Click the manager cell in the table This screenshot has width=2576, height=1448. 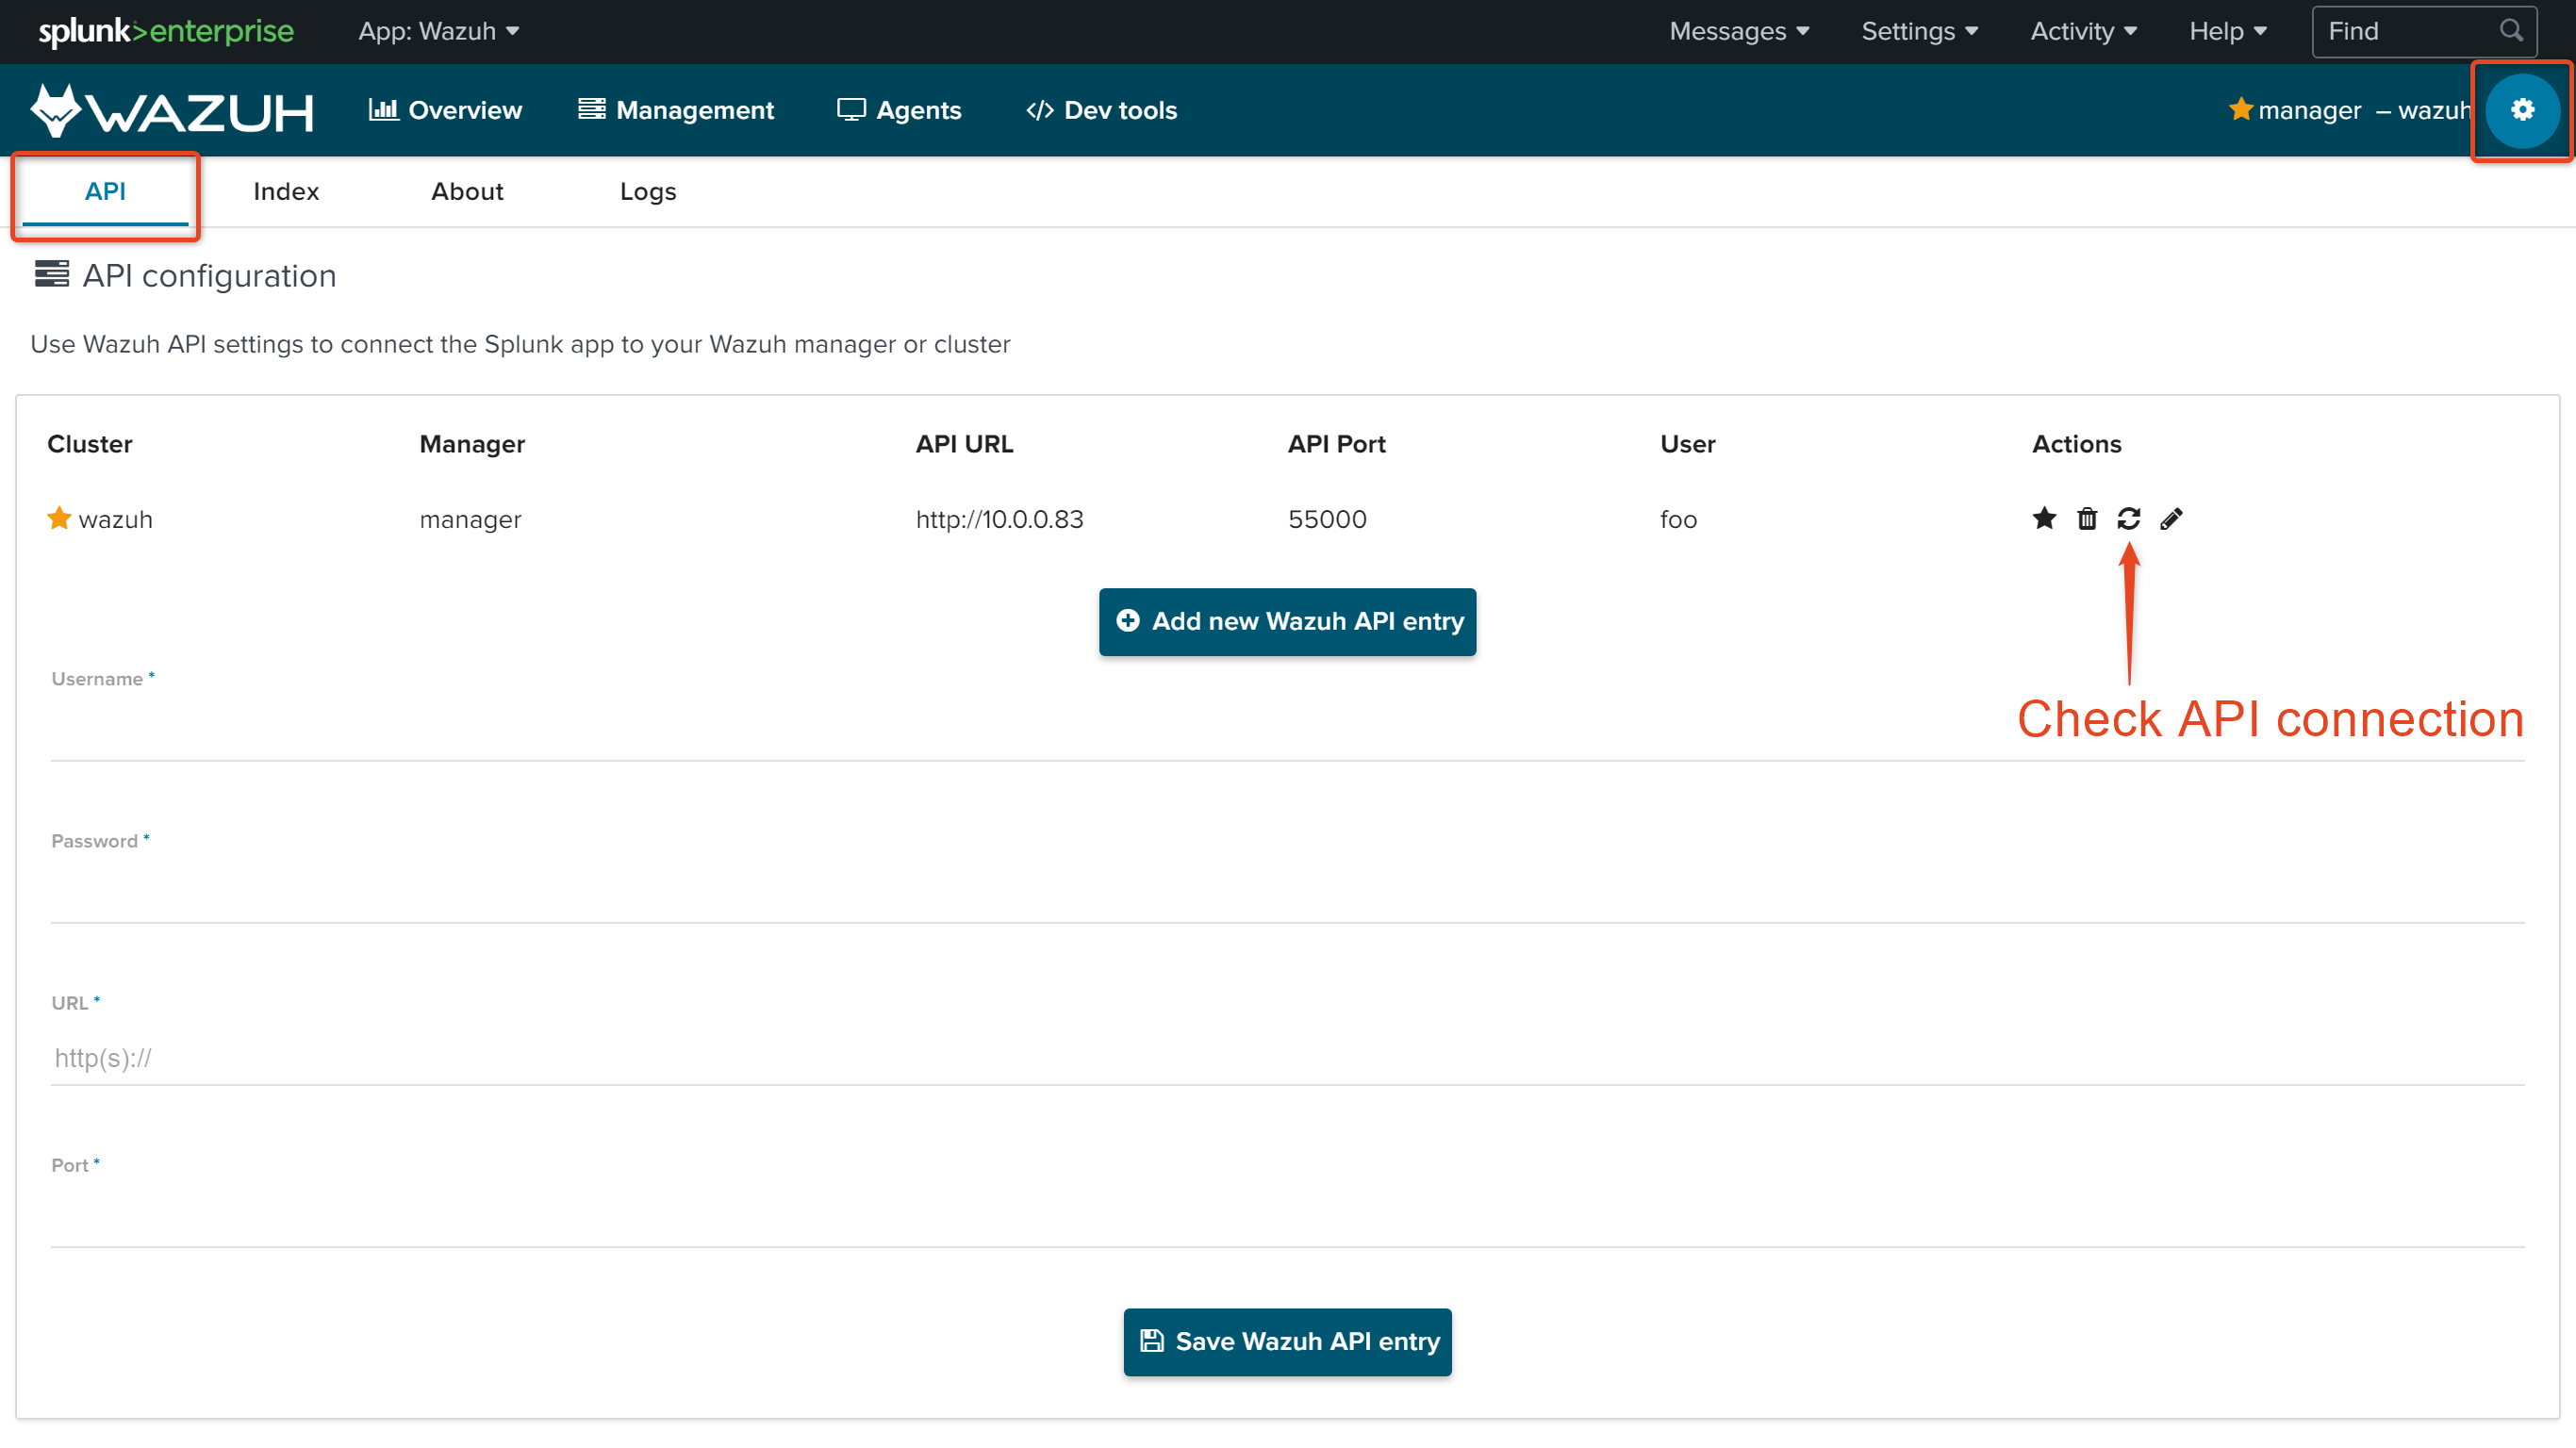(470, 519)
